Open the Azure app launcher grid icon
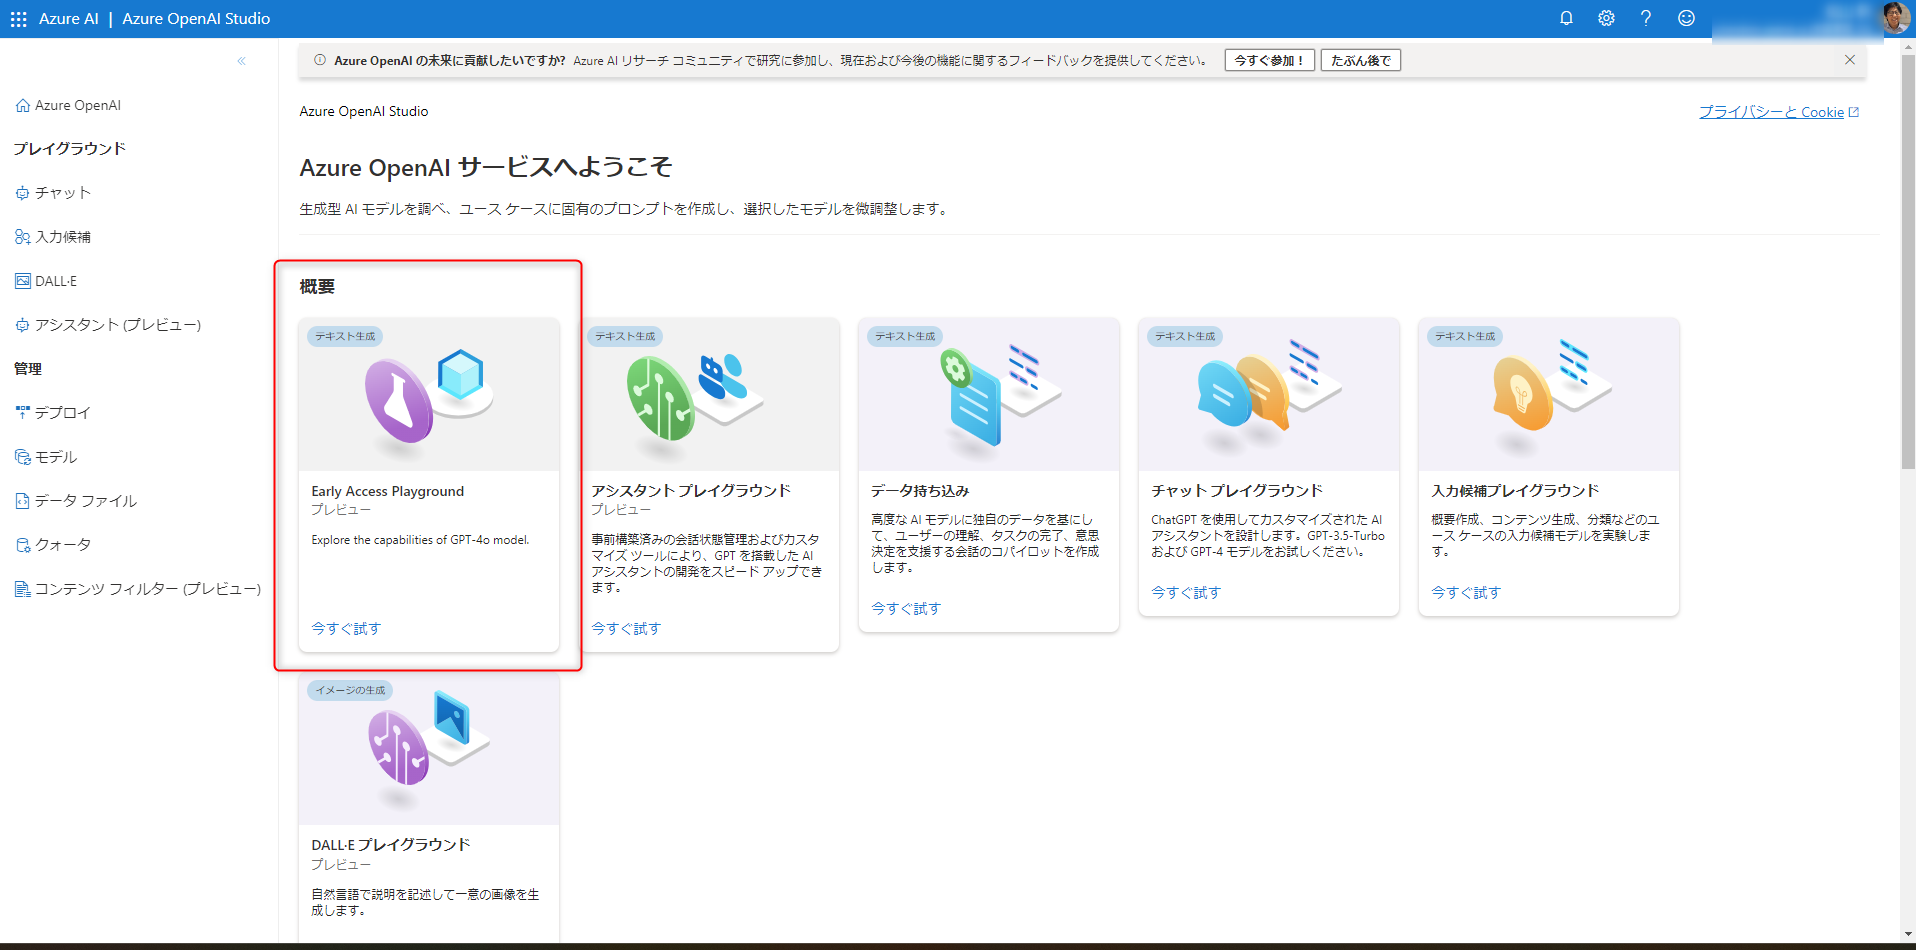This screenshot has height=950, width=1916. click(x=18, y=18)
